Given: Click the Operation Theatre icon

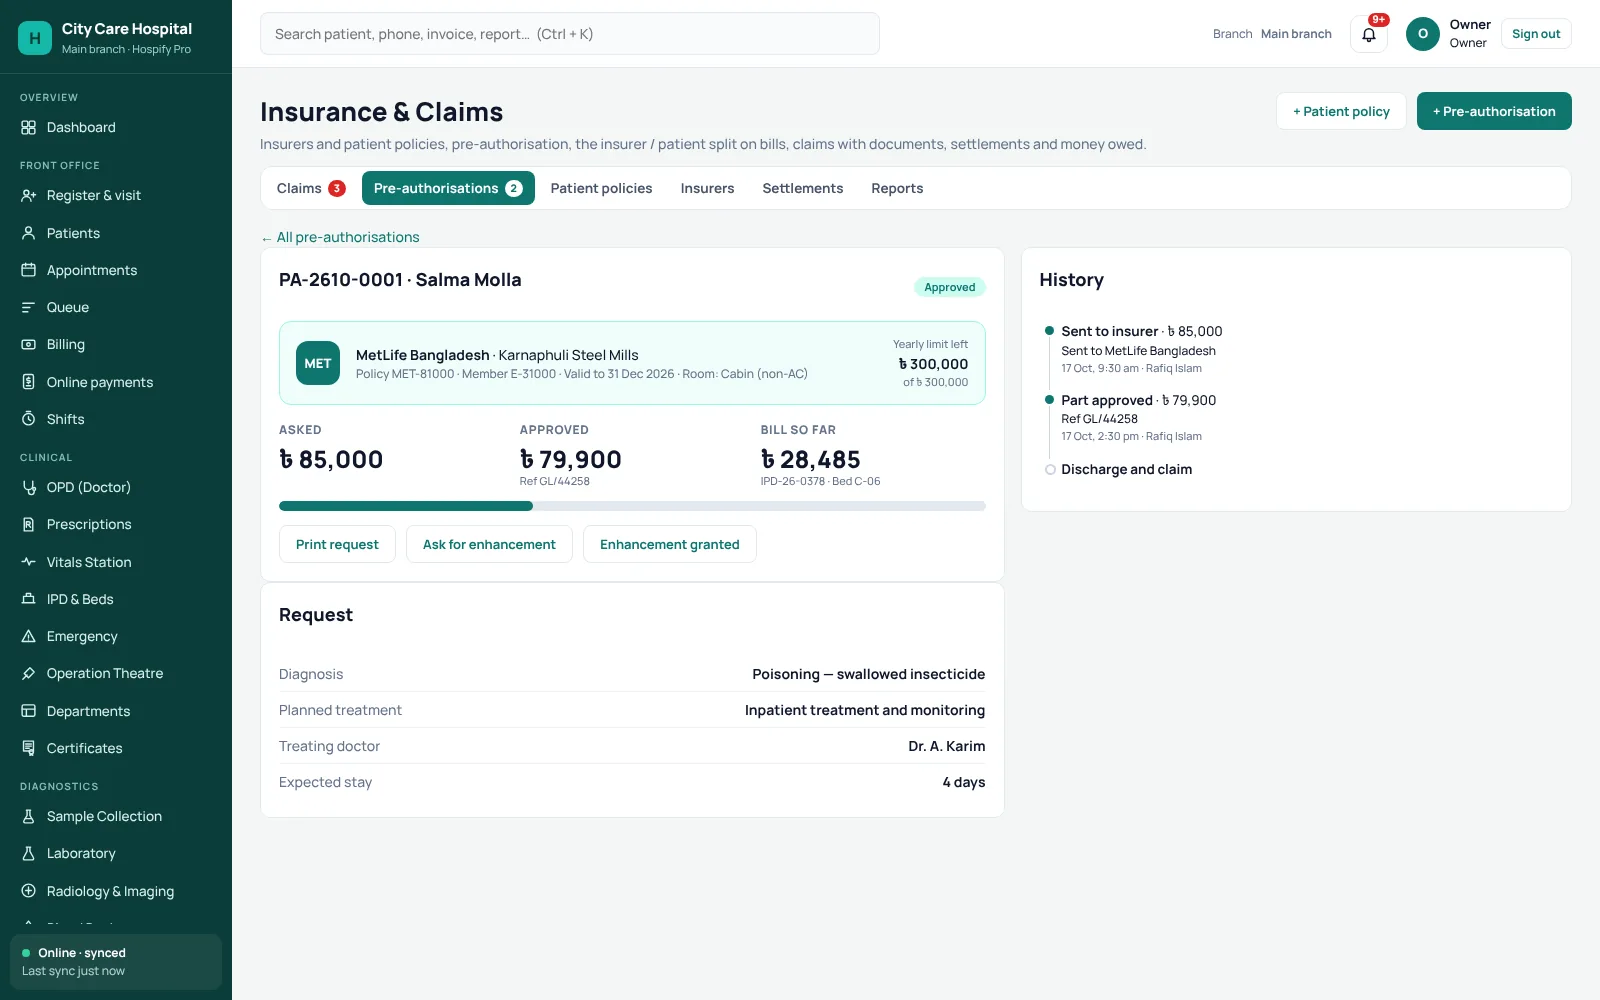Looking at the screenshot, I should click(x=28, y=673).
